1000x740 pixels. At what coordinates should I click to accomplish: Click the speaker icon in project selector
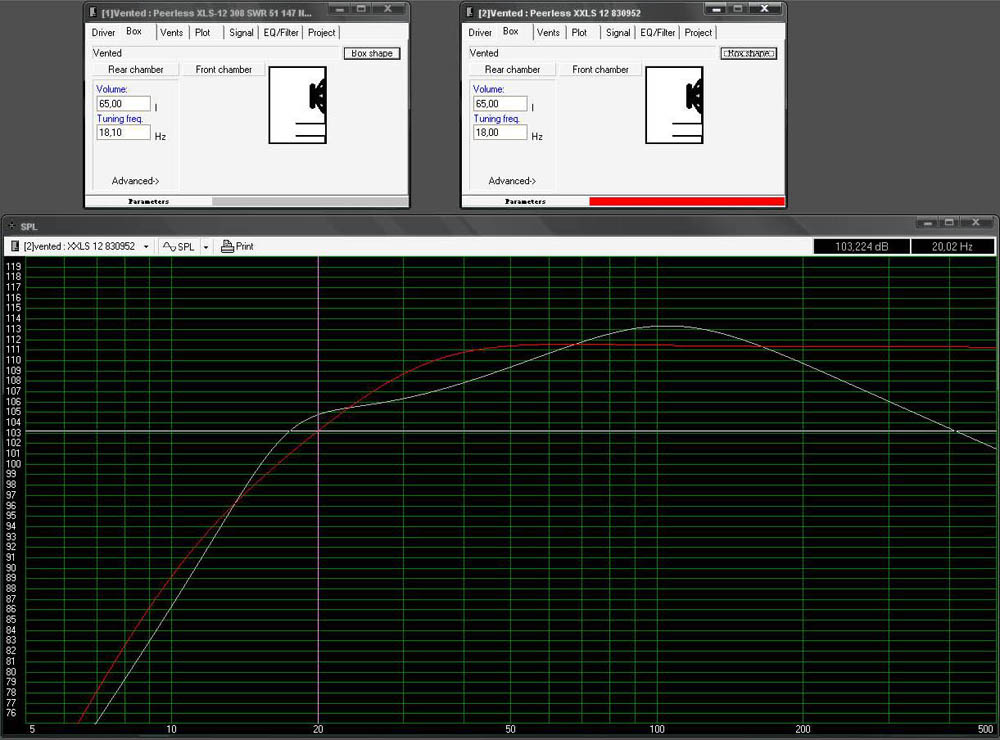click(x=15, y=246)
